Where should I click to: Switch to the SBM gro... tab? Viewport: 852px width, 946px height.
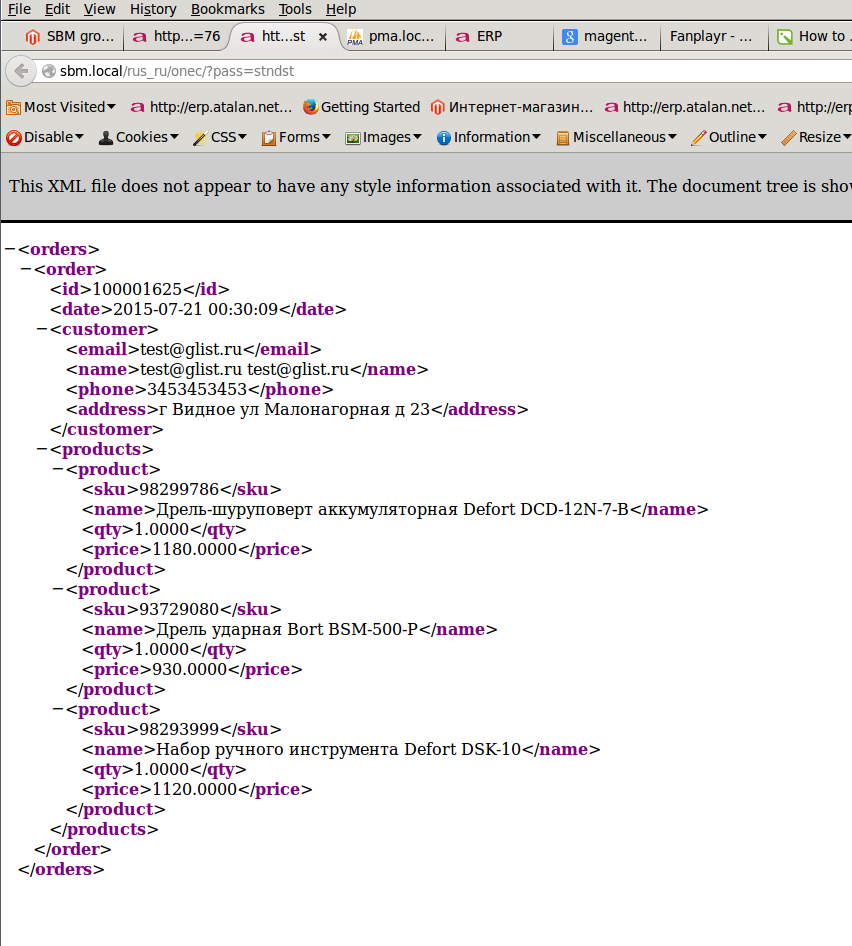(x=69, y=37)
